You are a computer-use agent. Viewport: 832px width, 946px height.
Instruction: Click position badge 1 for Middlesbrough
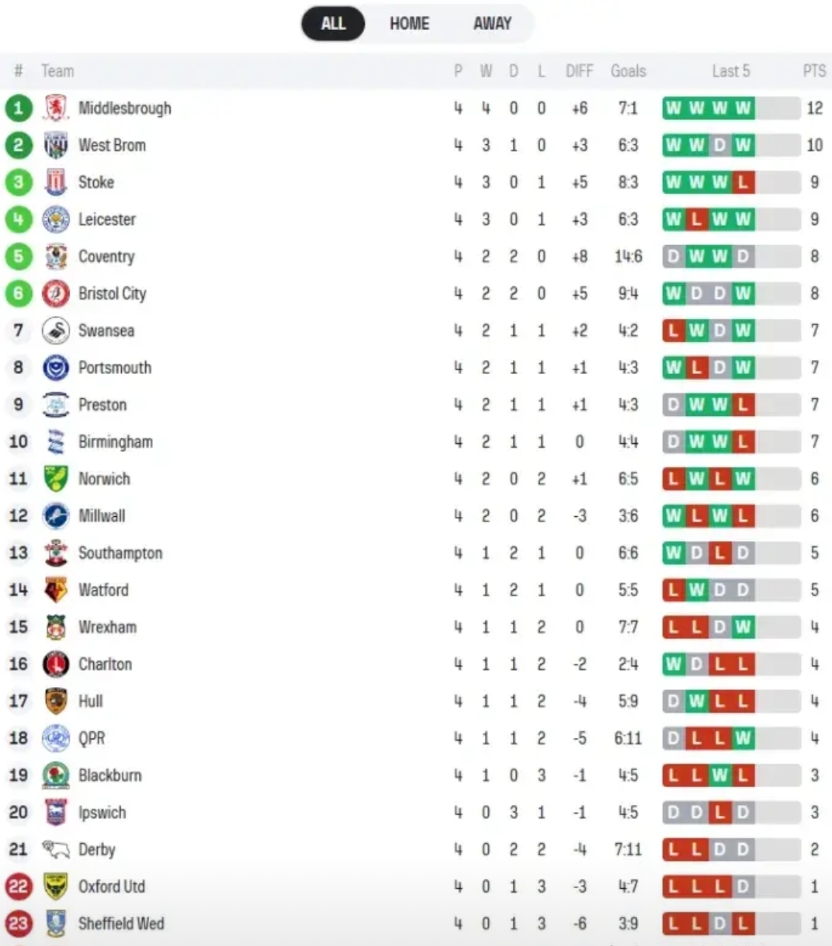point(18,108)
